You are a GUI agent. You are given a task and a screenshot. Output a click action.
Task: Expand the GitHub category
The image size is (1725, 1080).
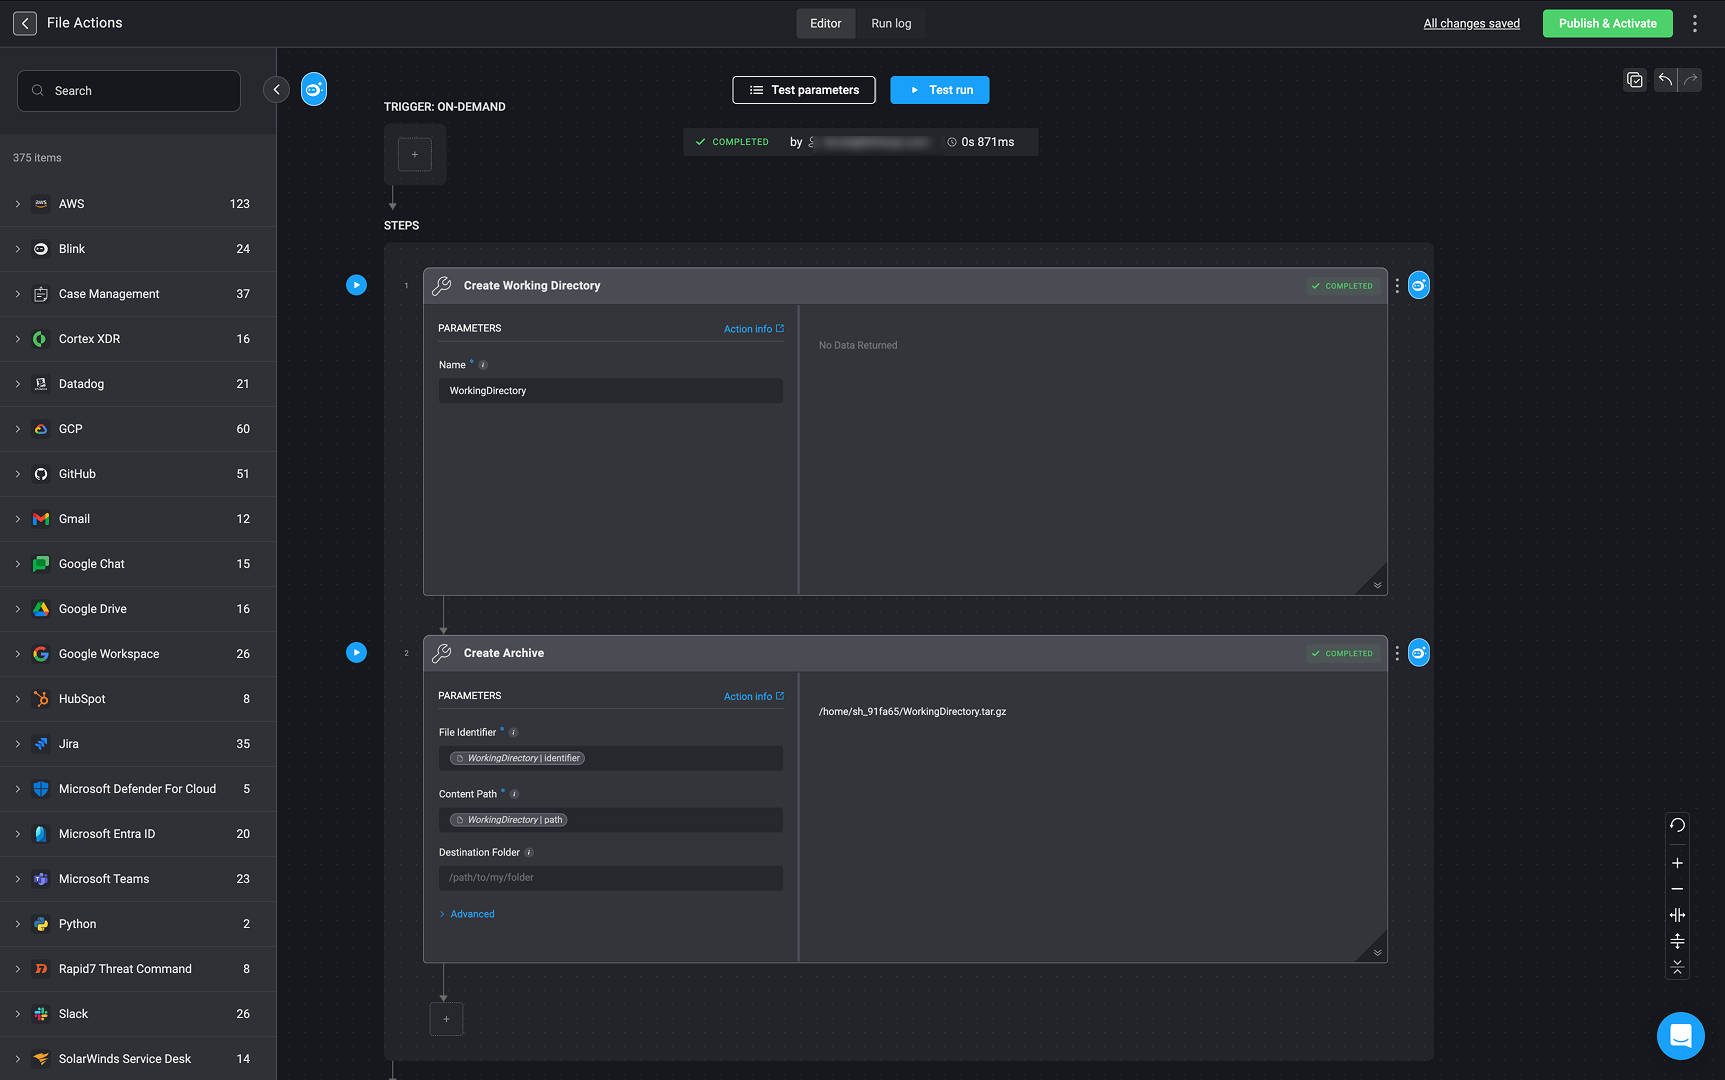17,474
